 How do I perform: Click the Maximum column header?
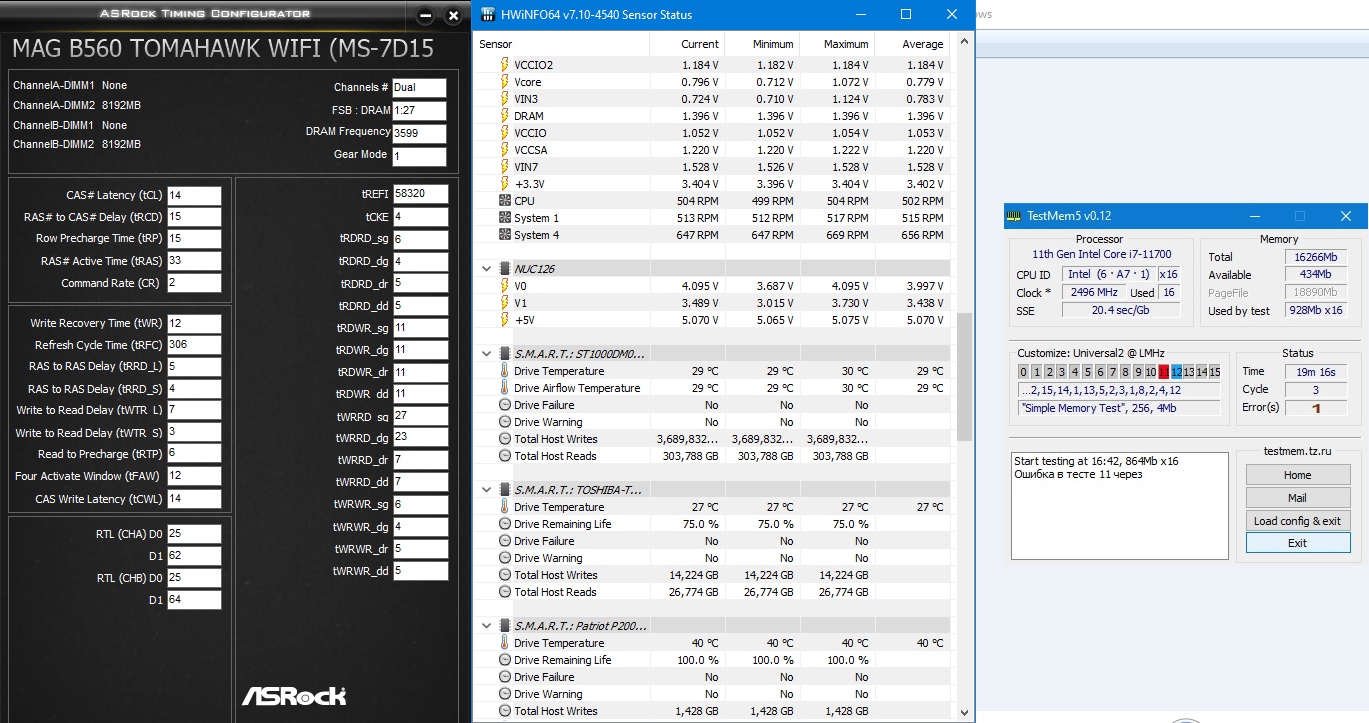pyautogui.click(x=836, y=44)
